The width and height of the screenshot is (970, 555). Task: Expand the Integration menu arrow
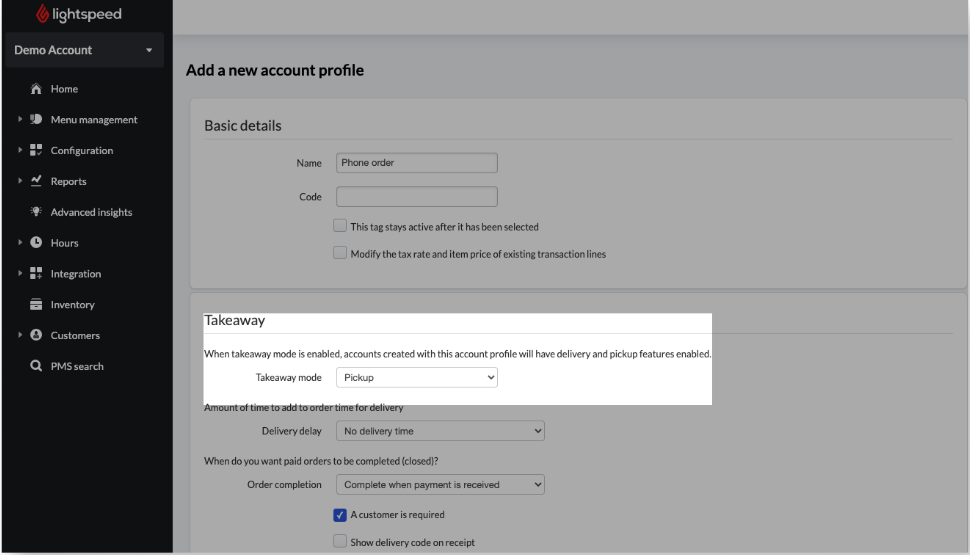(x=20, y=274)
